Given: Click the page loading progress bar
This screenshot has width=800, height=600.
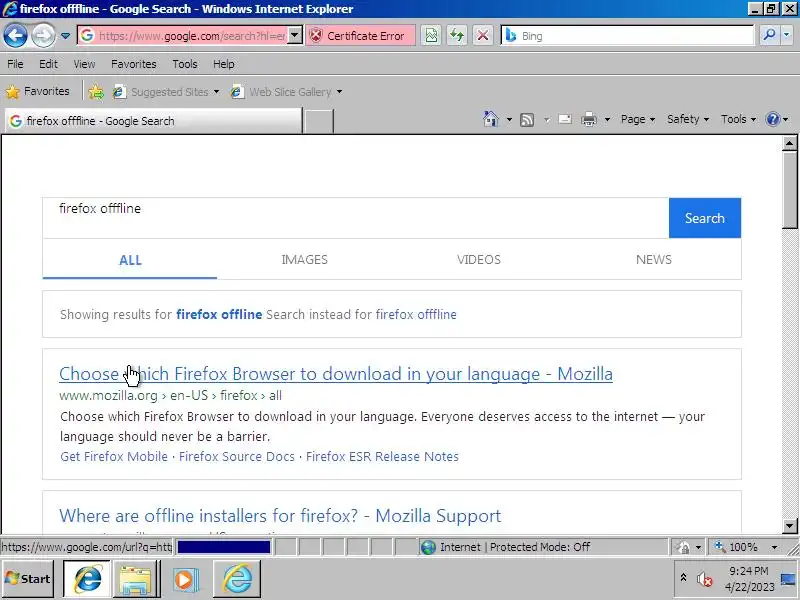Looking at the screenshot, I should click(x=223, y=547).
